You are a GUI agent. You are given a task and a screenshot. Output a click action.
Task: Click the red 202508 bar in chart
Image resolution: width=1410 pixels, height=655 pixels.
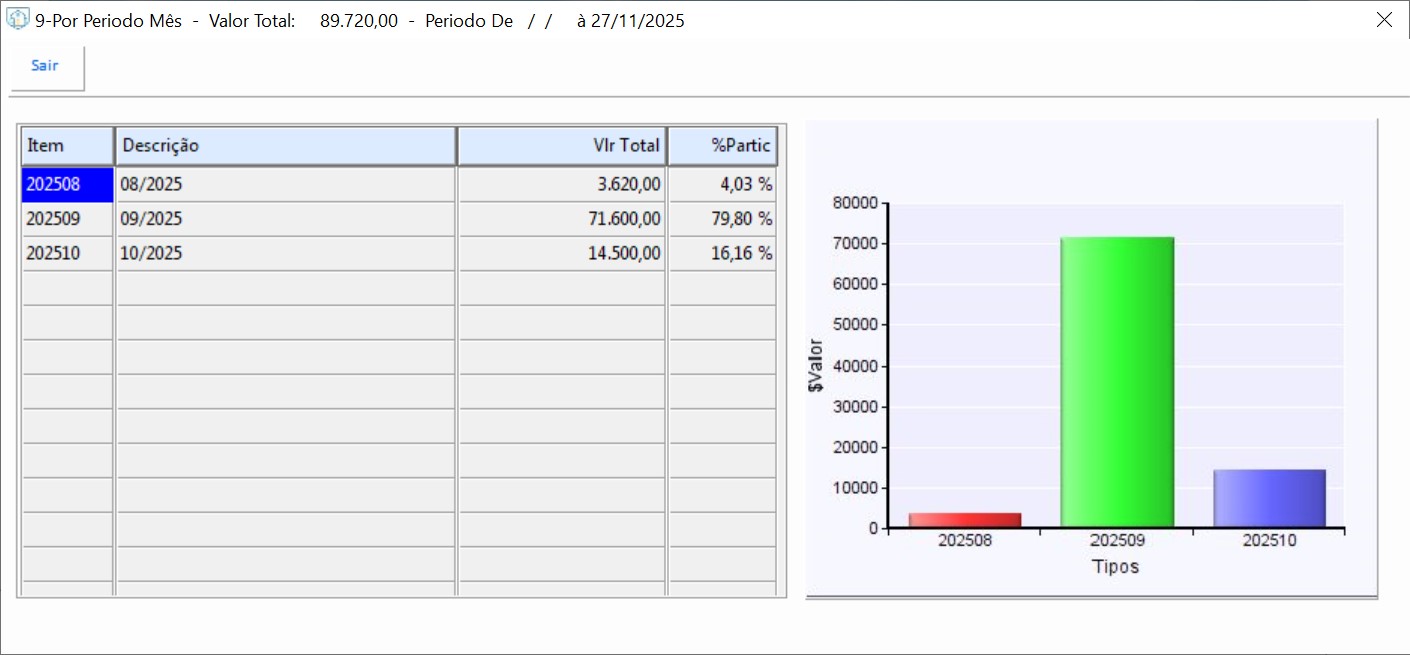[x=965, y=520]
